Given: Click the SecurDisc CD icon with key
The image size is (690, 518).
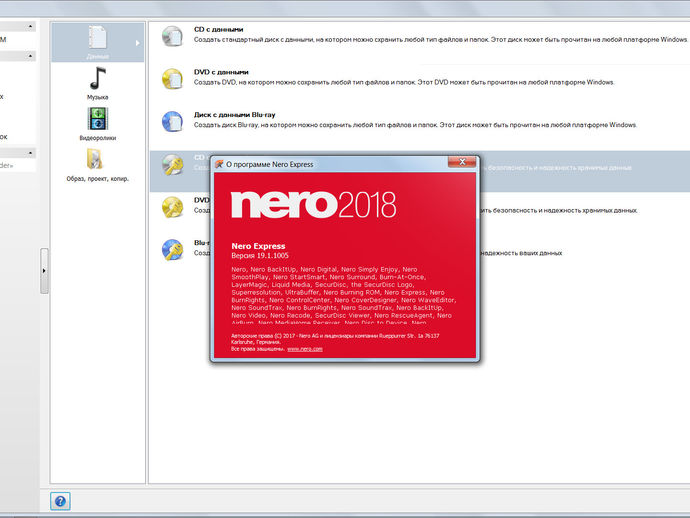Looking at the screenshot, I should [172, 164].
